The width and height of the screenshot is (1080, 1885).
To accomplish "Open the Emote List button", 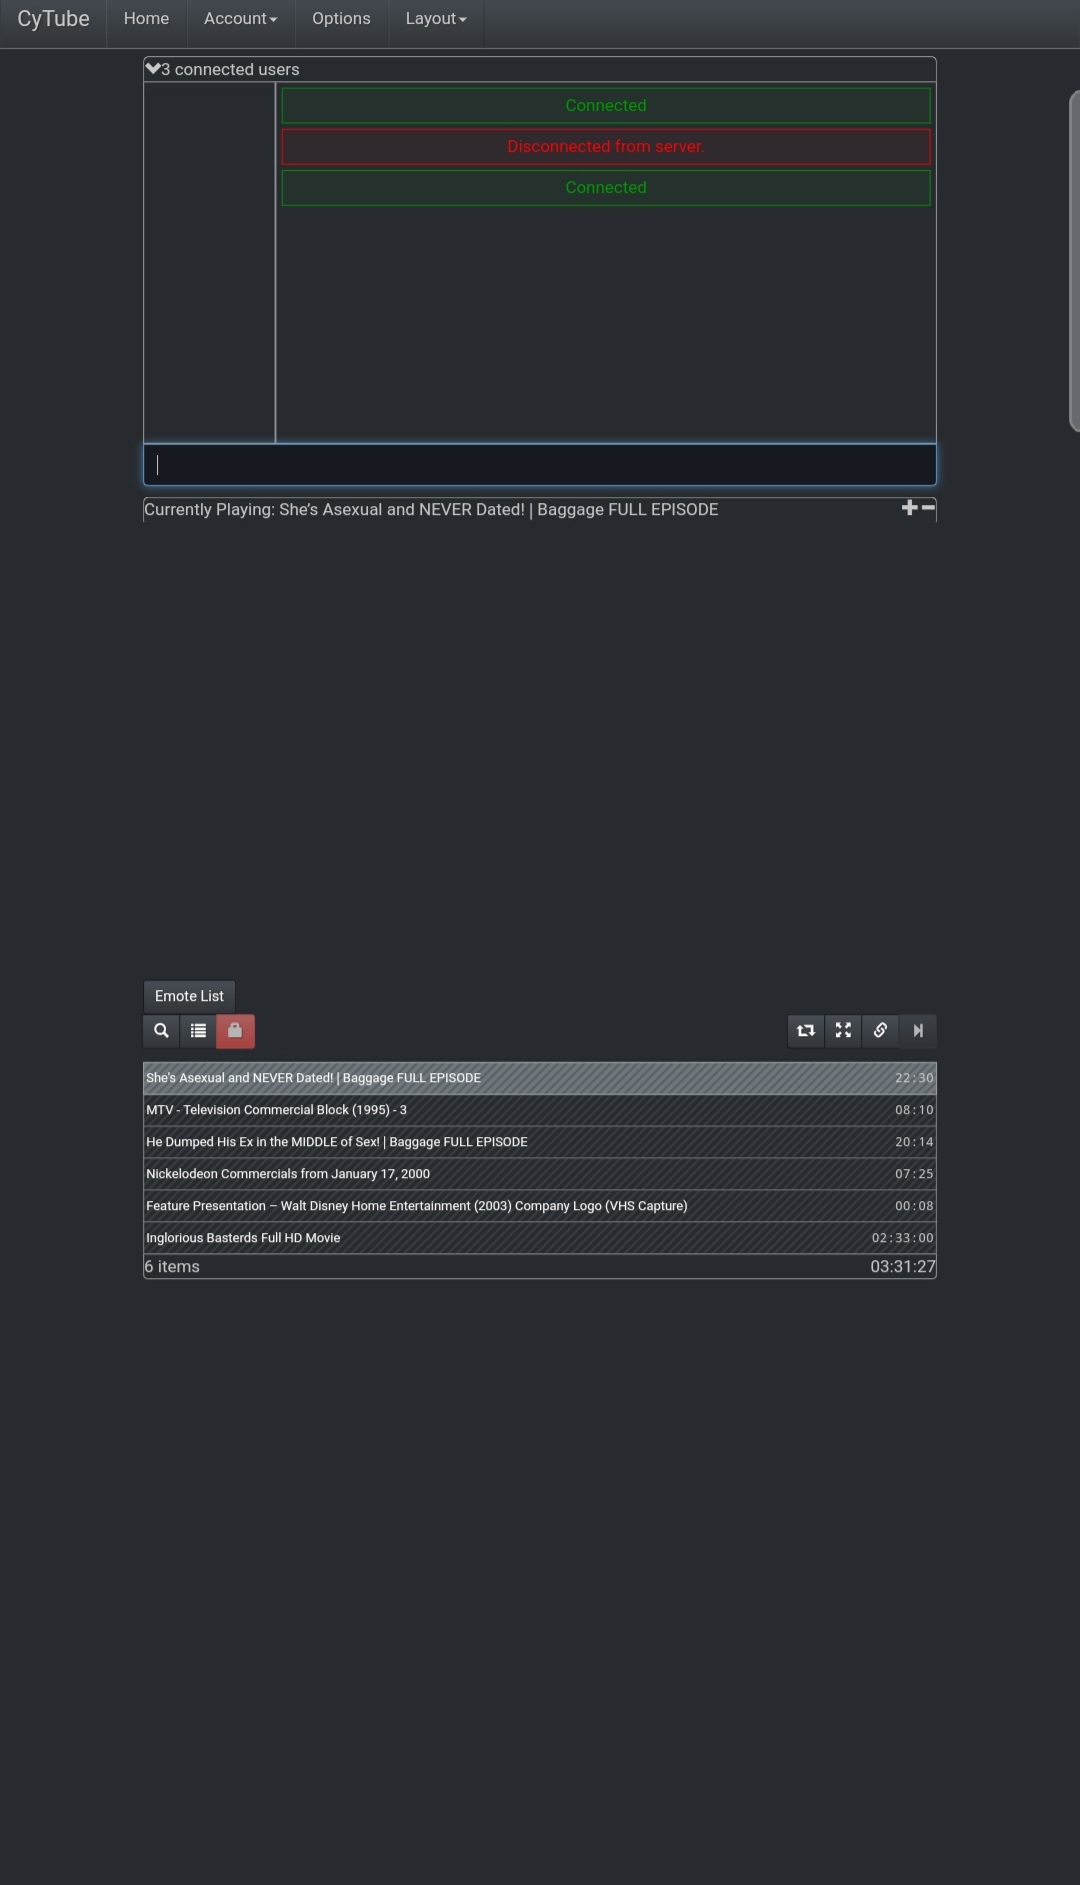I will (189, 996).
